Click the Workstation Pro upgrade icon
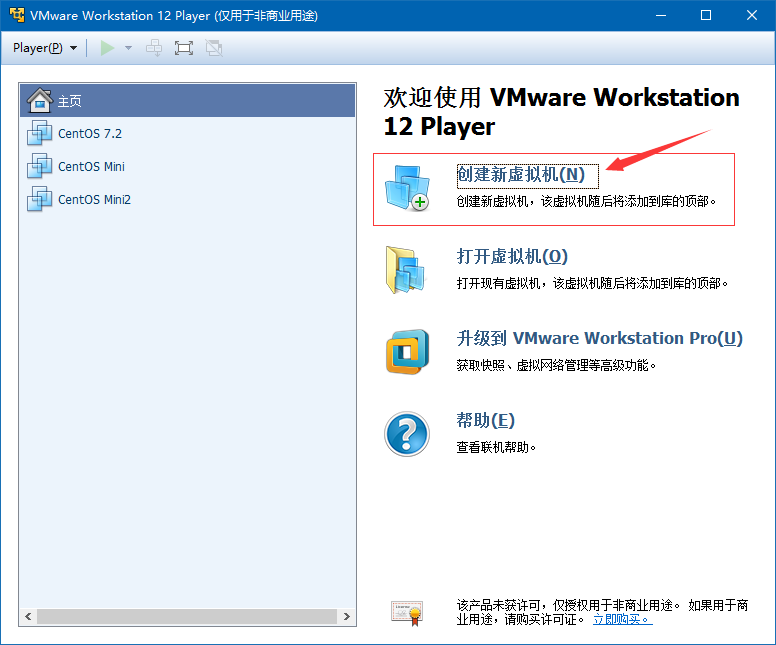 coord(407,351)
